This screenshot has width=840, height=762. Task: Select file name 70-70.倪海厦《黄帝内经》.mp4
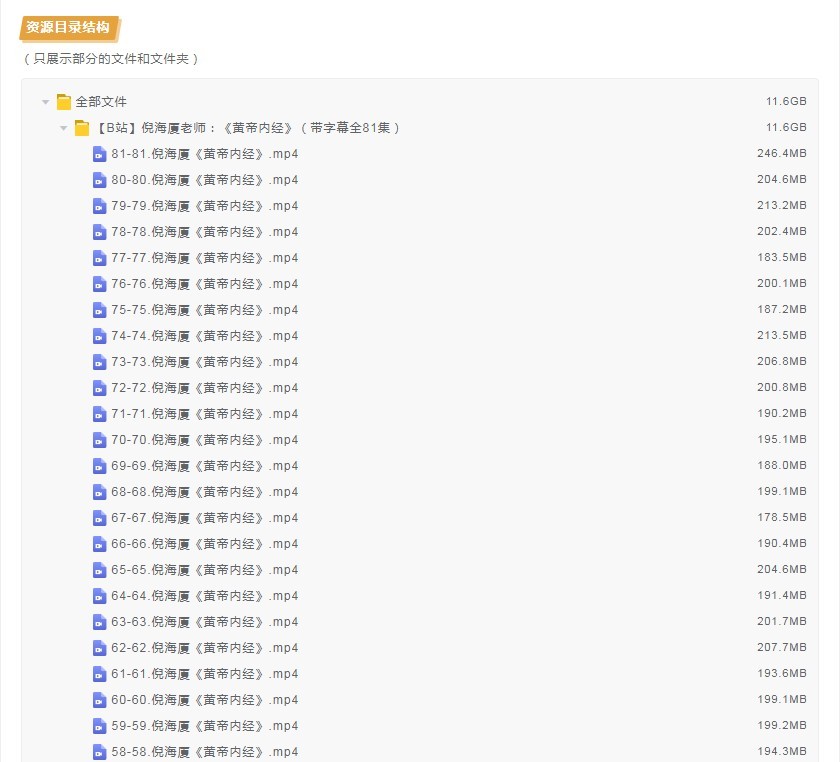205,440
